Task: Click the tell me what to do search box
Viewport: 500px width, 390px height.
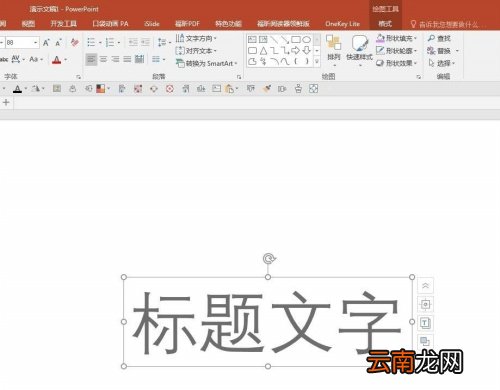Action: coord(448,24)
